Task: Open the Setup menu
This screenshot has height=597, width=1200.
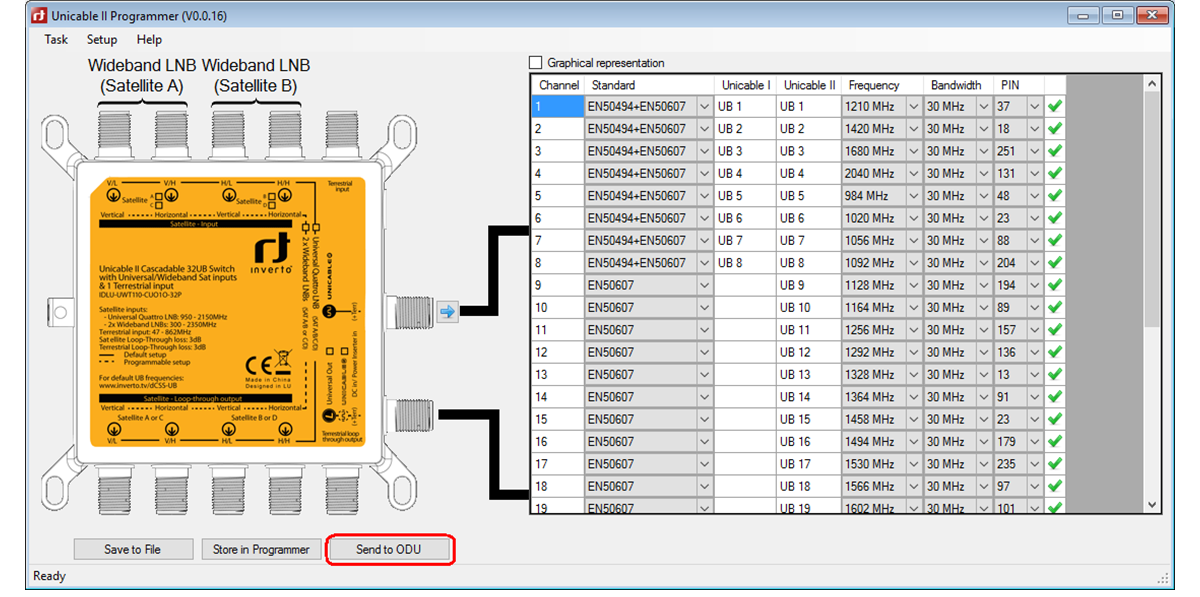Action: [x=102, y=39]
